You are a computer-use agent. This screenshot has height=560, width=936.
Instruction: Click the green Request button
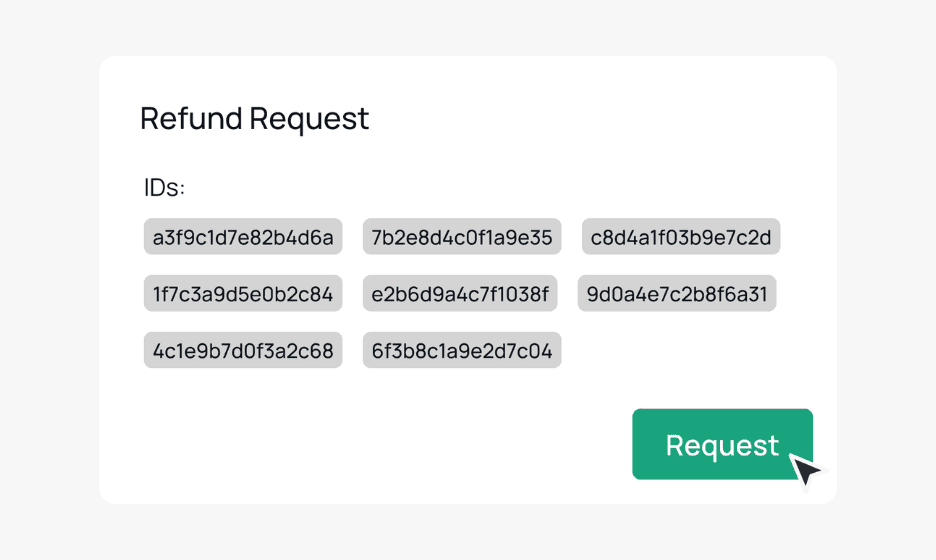pyautogui.click(x=722, y=444)
